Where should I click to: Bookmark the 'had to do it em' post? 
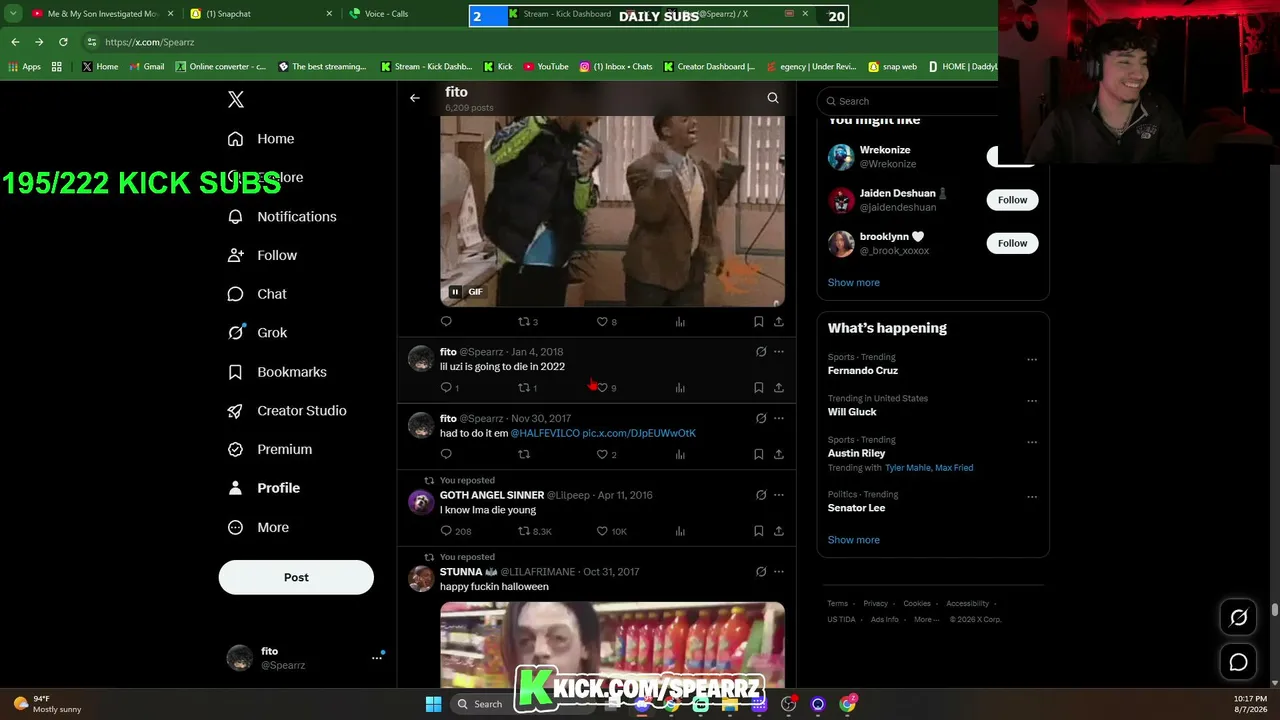pyautogui.click(x=758, y=454)
